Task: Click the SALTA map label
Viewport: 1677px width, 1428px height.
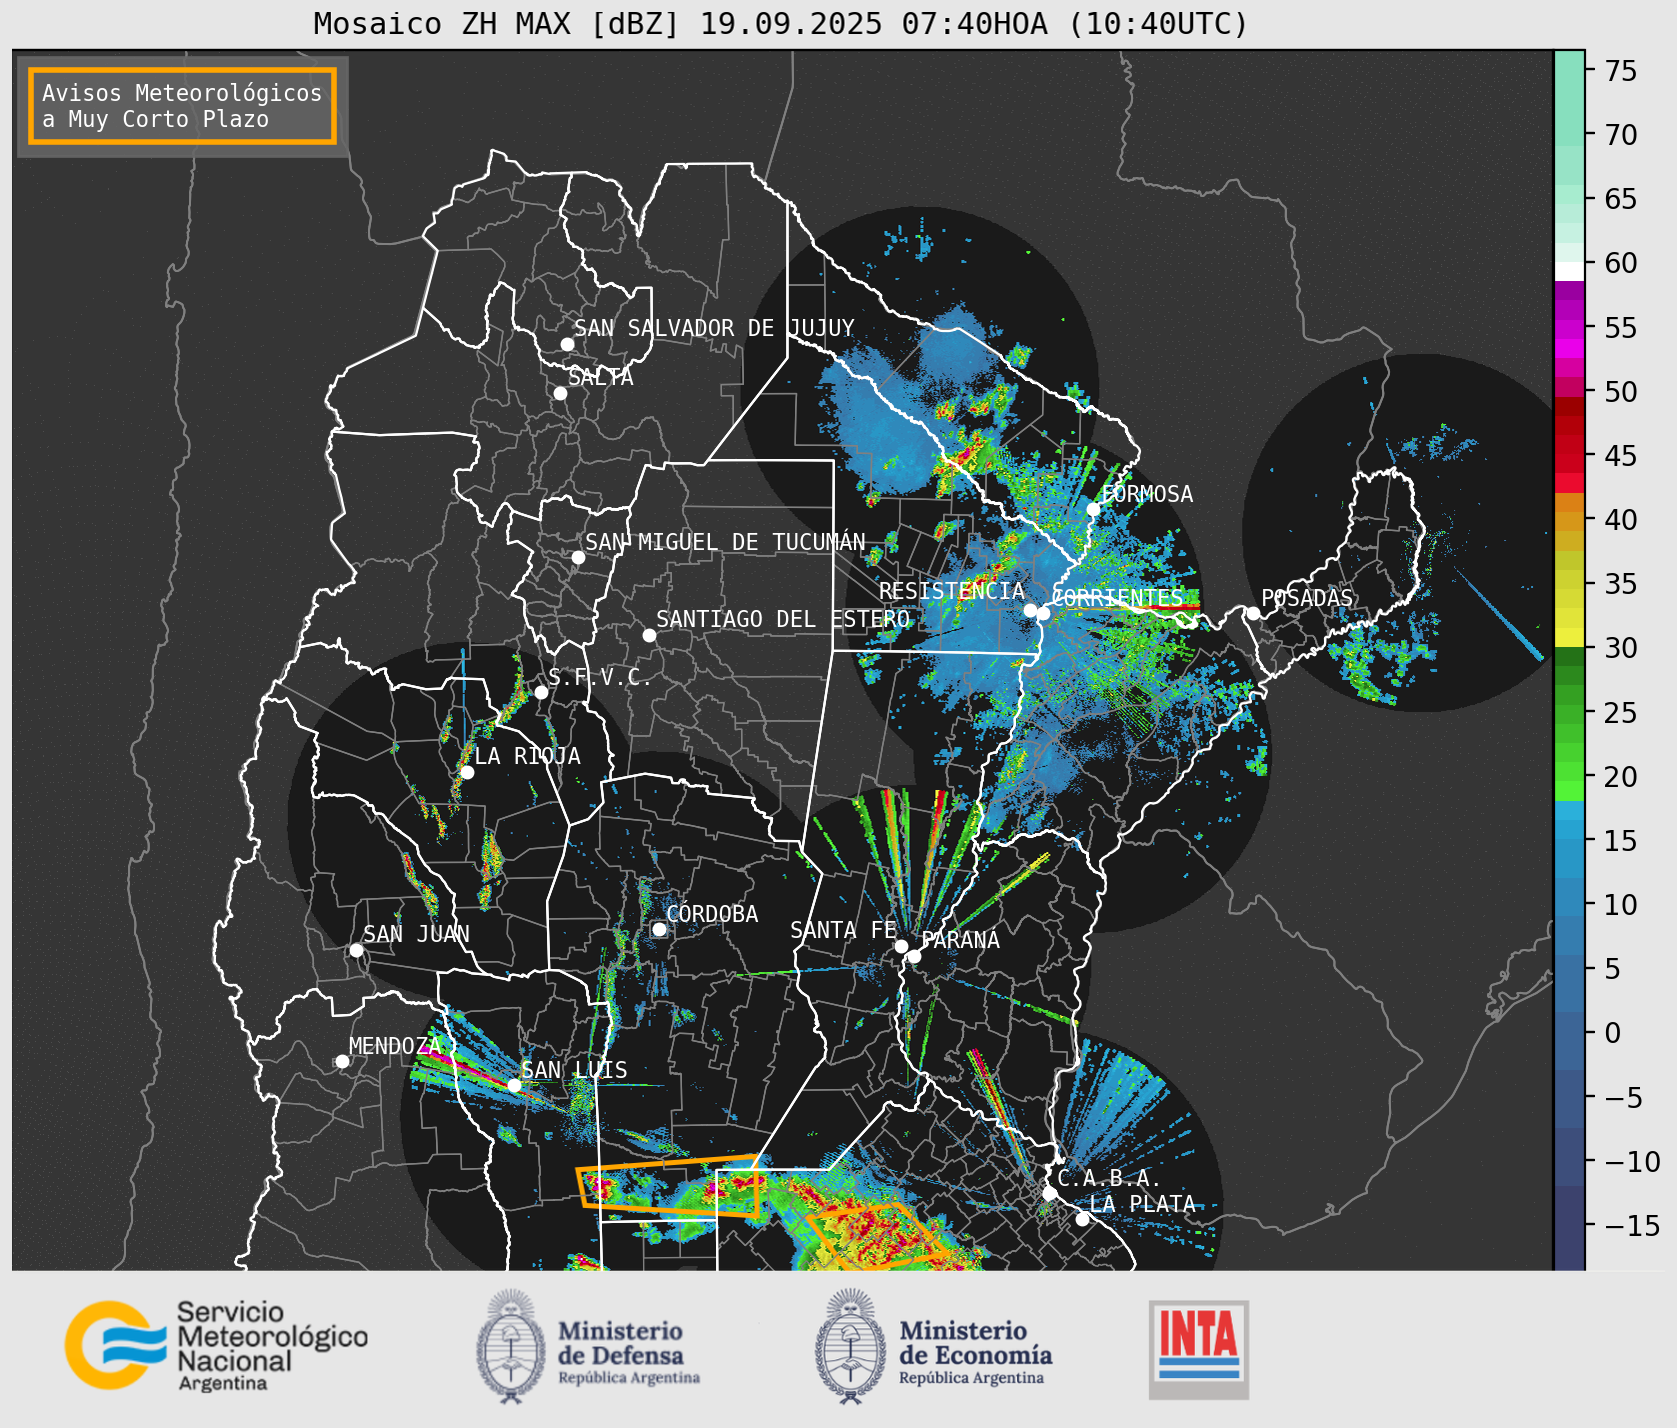Action: coord(601,377)
